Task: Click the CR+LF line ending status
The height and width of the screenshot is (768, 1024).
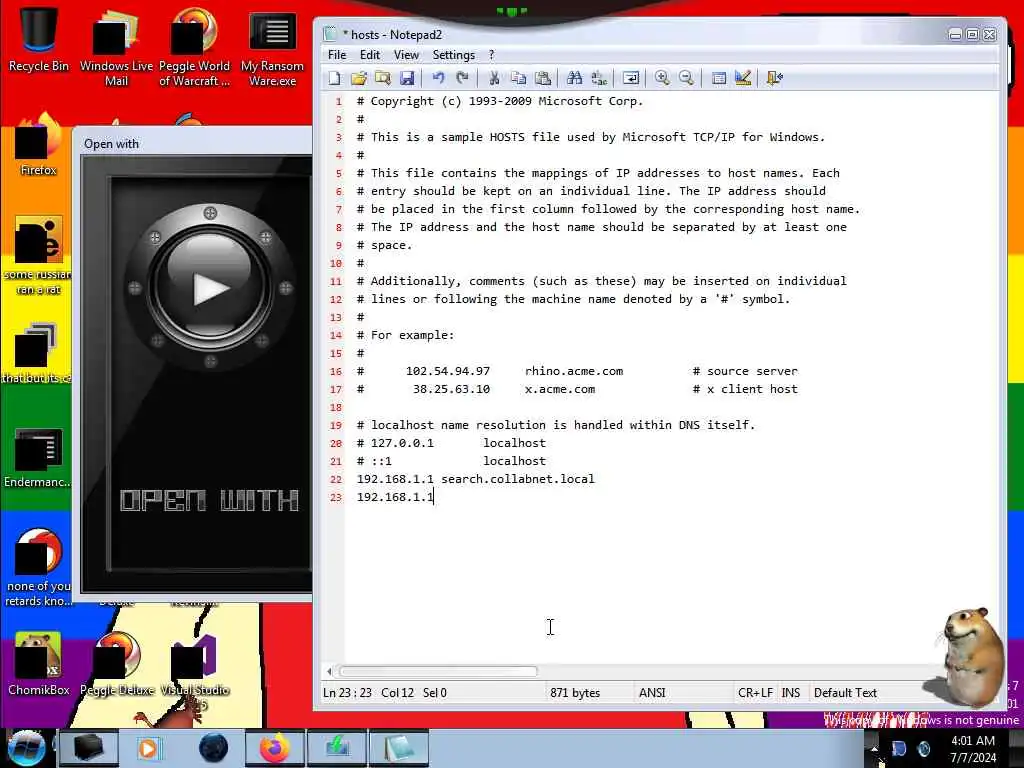Action: coord(755,693)
